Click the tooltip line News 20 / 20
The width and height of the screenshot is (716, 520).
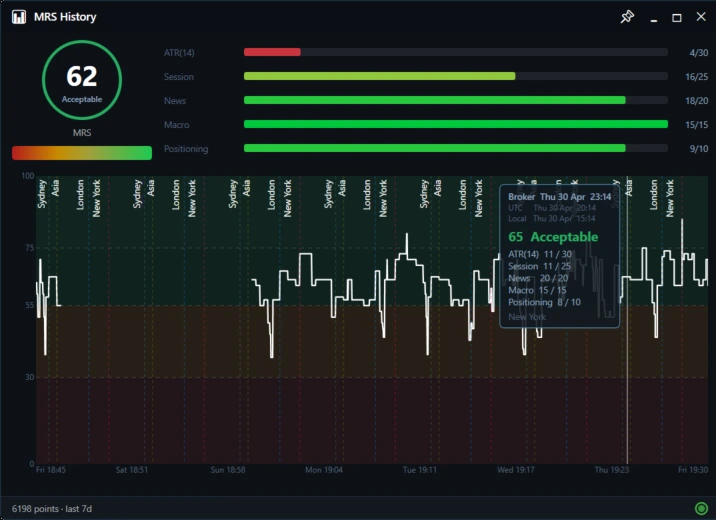tap(538, 278)
